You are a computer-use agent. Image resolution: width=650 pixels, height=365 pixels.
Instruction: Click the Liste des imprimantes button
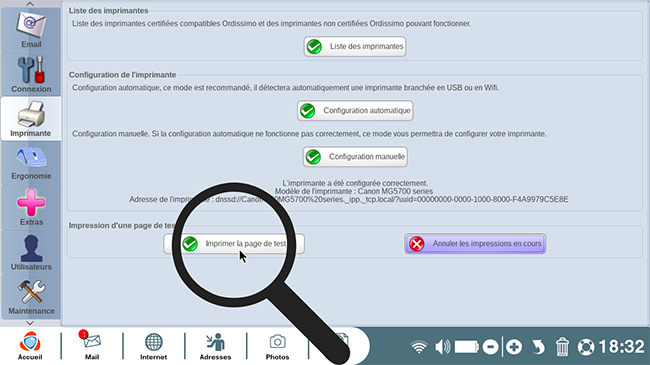pos(355,46)
